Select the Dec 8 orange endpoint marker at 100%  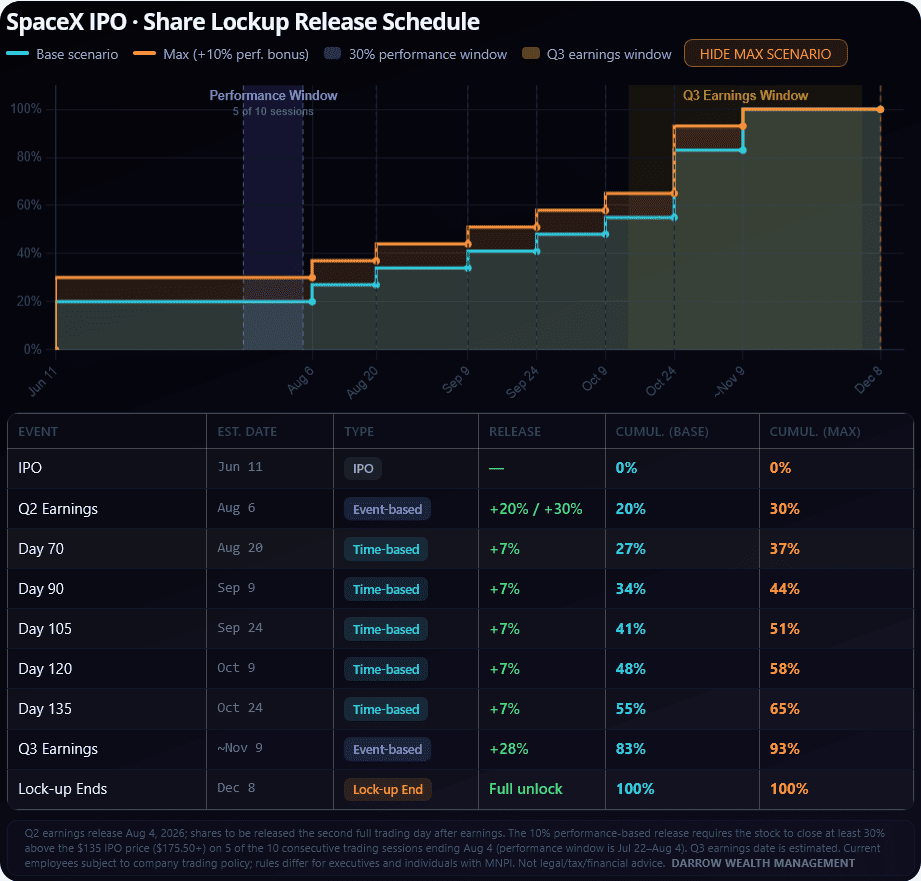pyautogui.click(x=880, y=109)
